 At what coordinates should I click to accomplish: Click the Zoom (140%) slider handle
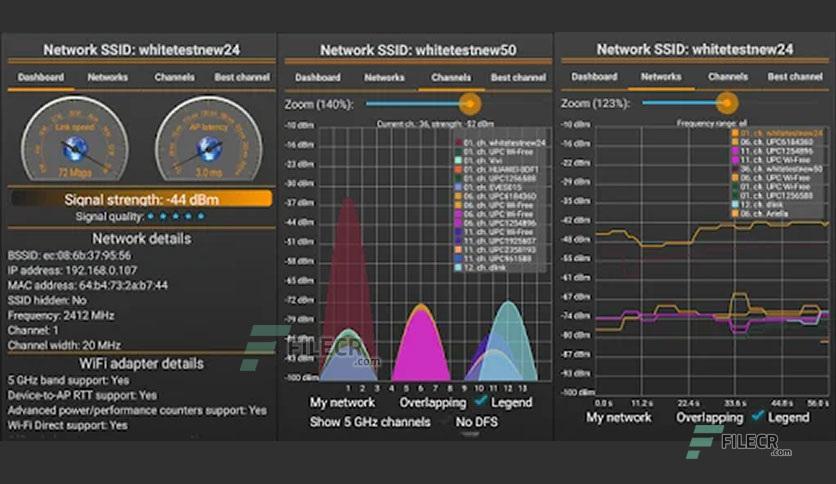pyautogui.click(x=470, y=104)
